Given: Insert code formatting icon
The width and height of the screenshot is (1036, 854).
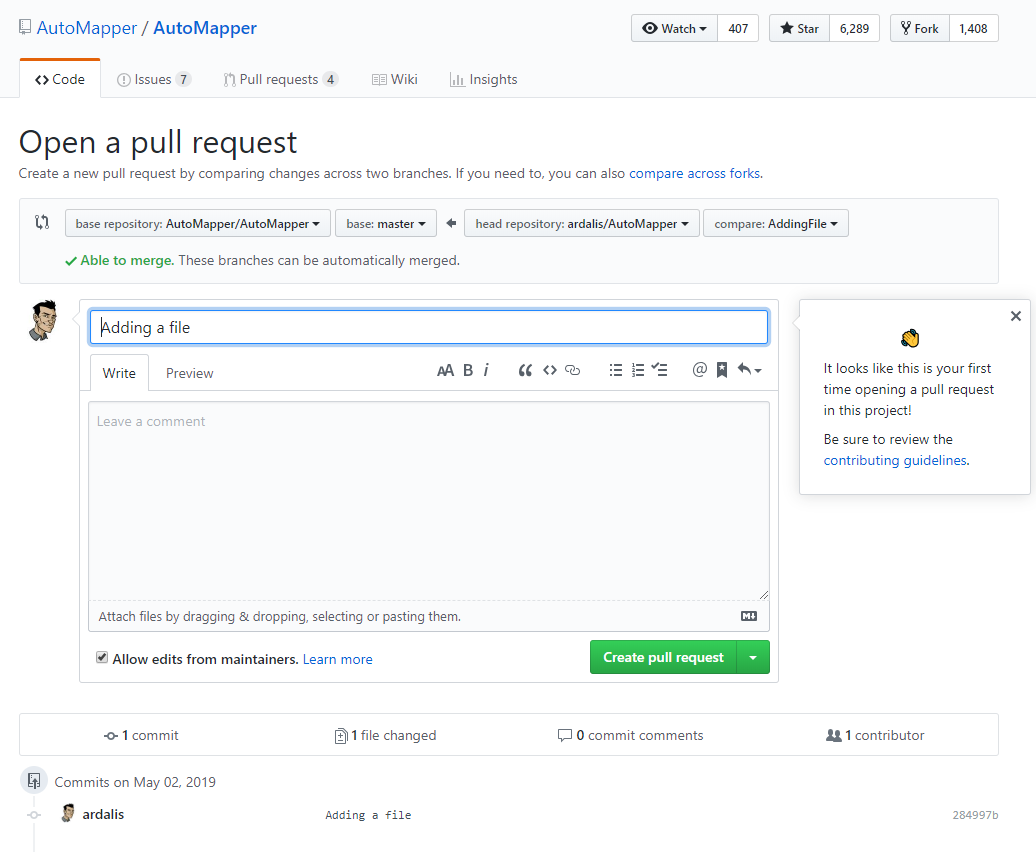Looking at the screenshot, I should [x=550, y=371].
